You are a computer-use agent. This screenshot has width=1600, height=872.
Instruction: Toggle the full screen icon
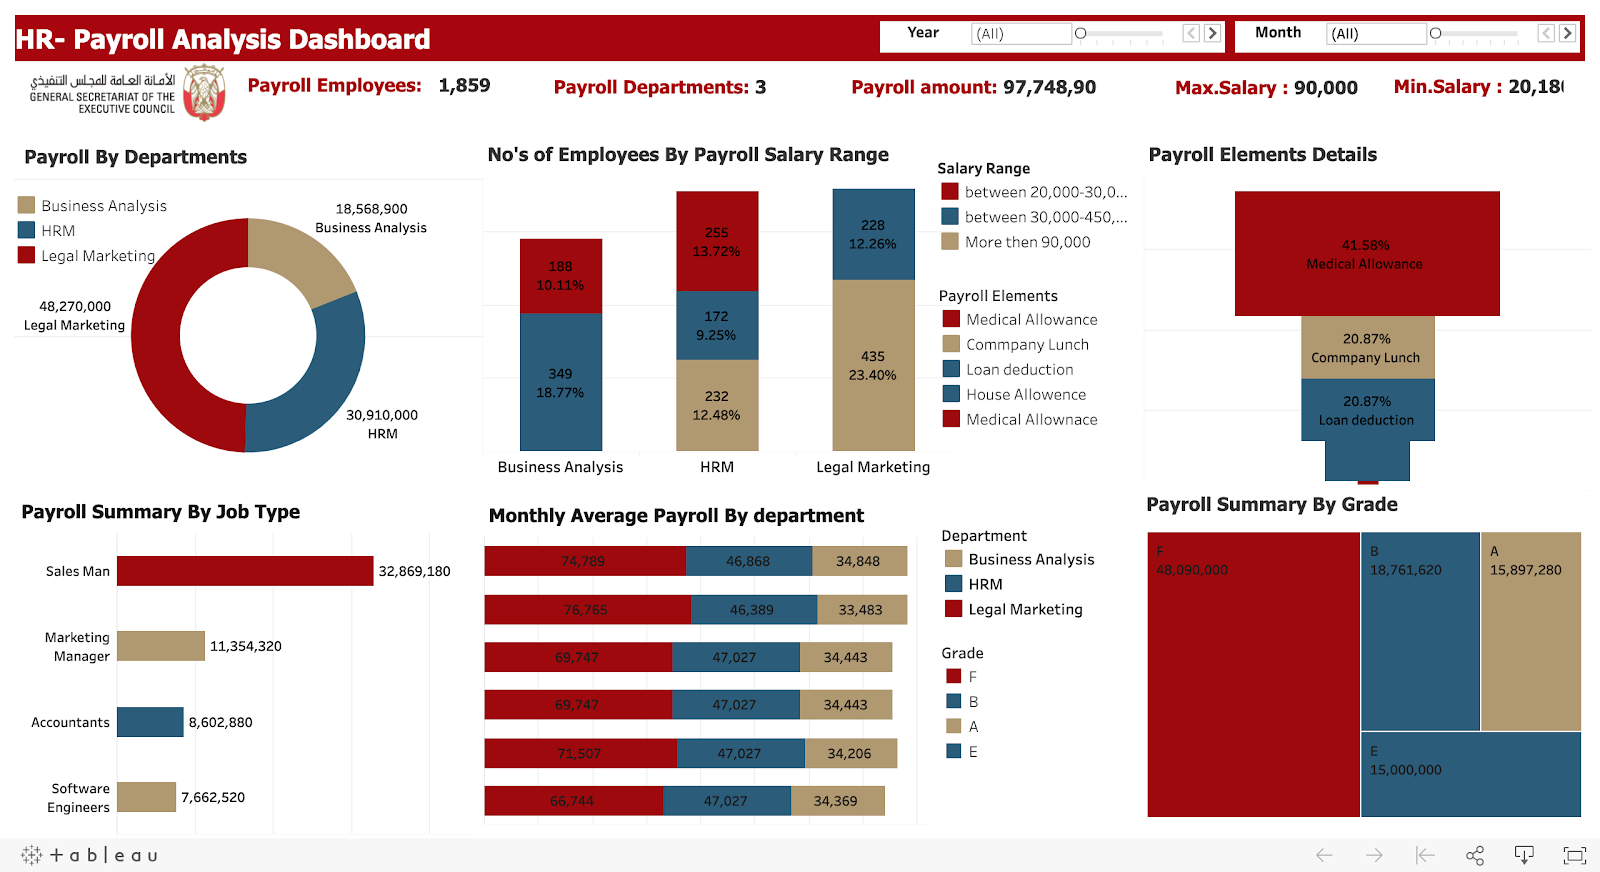point(1575,855)
